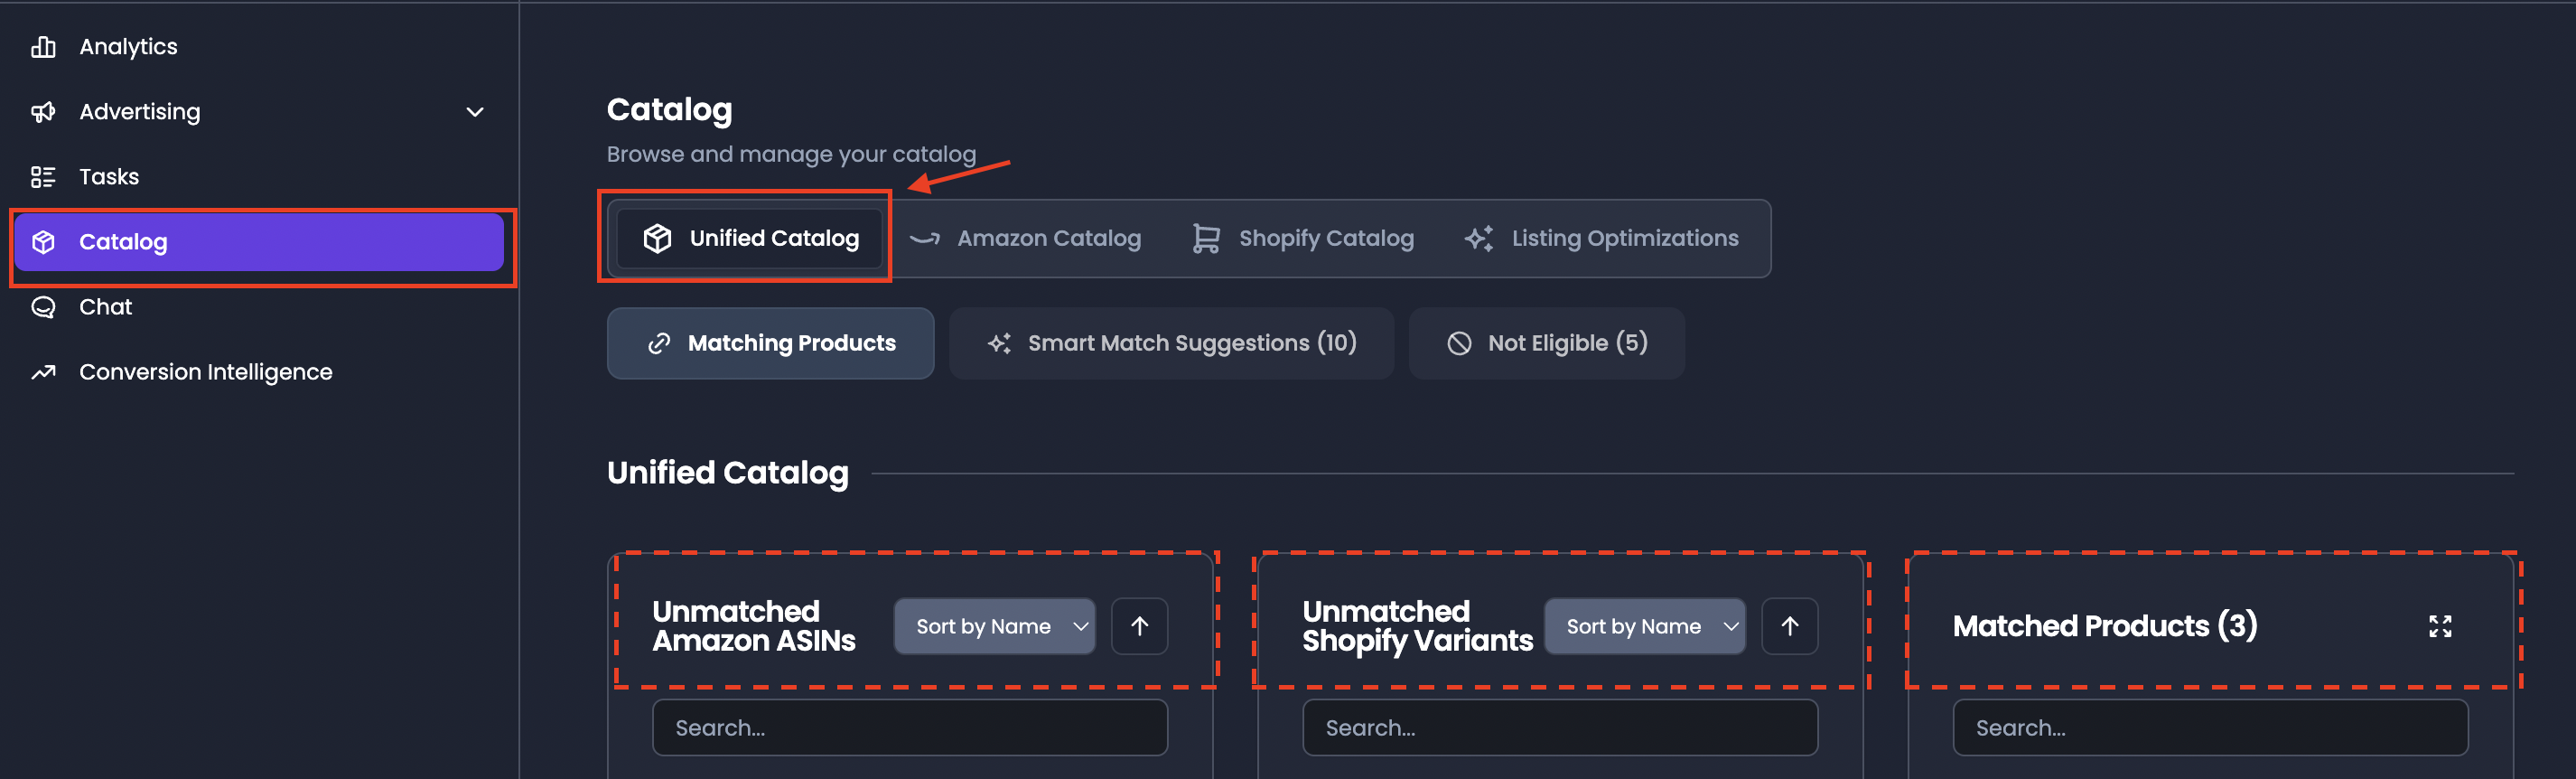The image size is (2576, 779).
Task: Open Analytics from the sidebar
Action: pyautogui.click(x=128, y=47)
